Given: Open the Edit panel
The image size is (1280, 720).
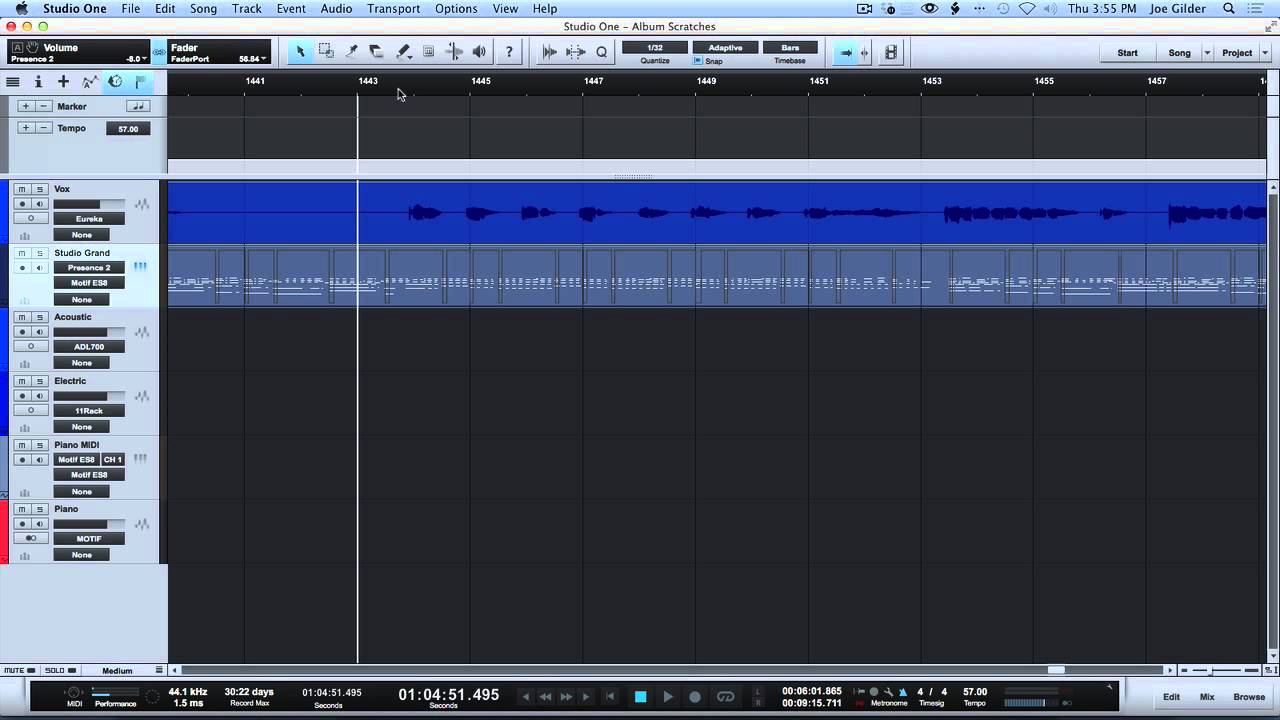Looking at the screenshot, I should click(1171, 697).
